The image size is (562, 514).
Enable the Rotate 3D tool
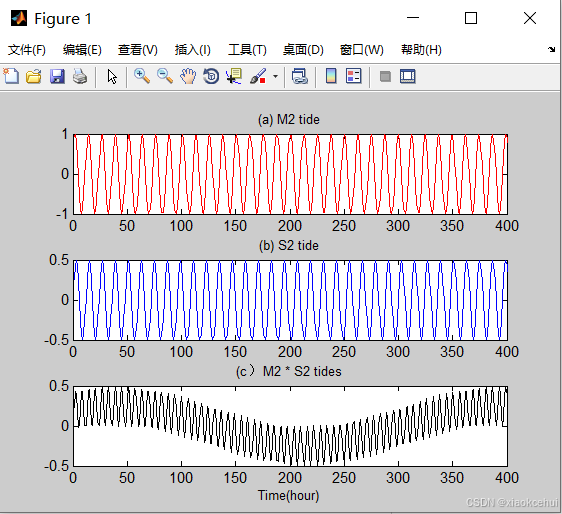pyautogui.click(x=211, y=76)
